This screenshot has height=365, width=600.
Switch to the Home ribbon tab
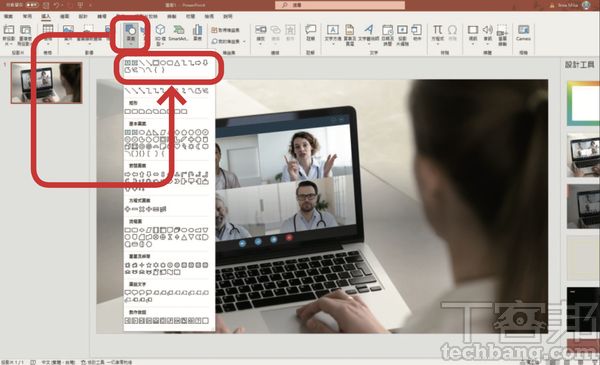click(27, 16)
